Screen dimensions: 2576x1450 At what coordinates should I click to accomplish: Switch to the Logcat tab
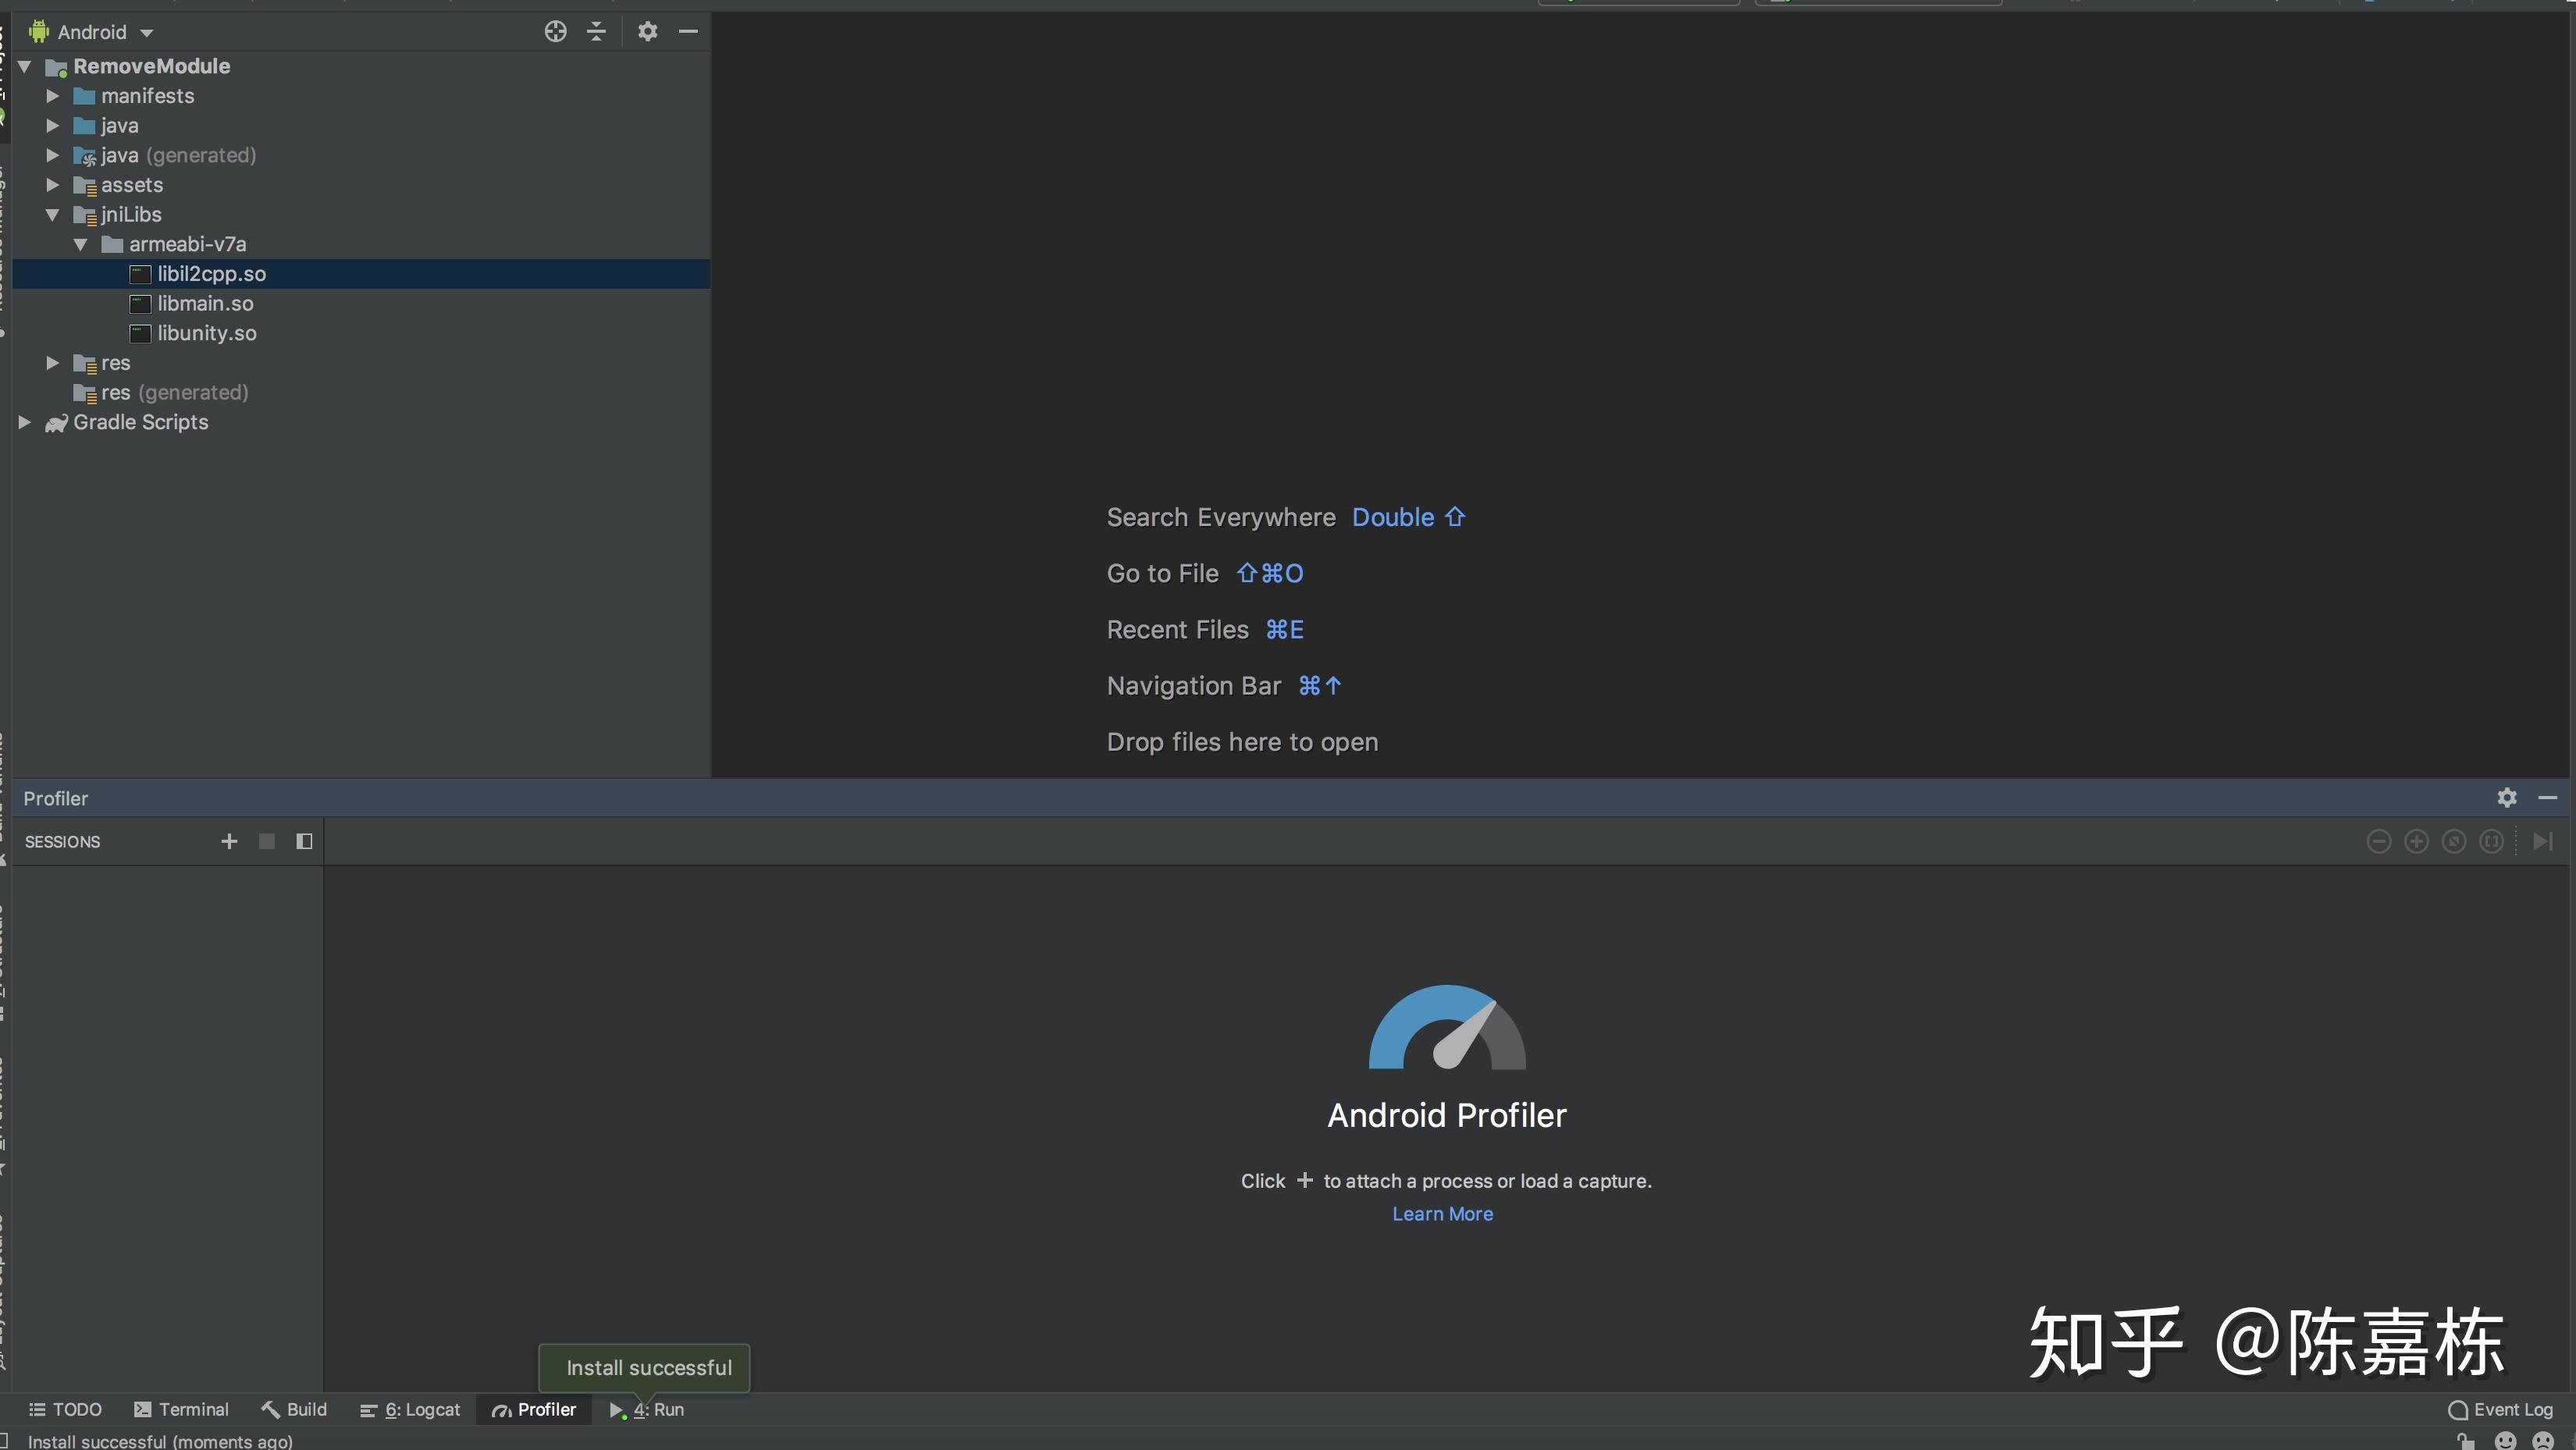point(409,1409)
